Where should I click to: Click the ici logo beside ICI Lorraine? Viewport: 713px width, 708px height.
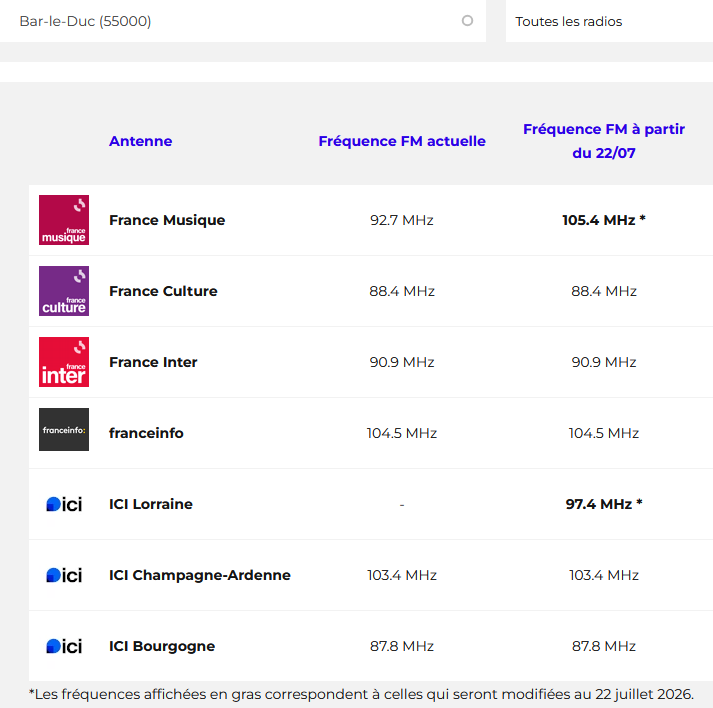coord(64,504)
